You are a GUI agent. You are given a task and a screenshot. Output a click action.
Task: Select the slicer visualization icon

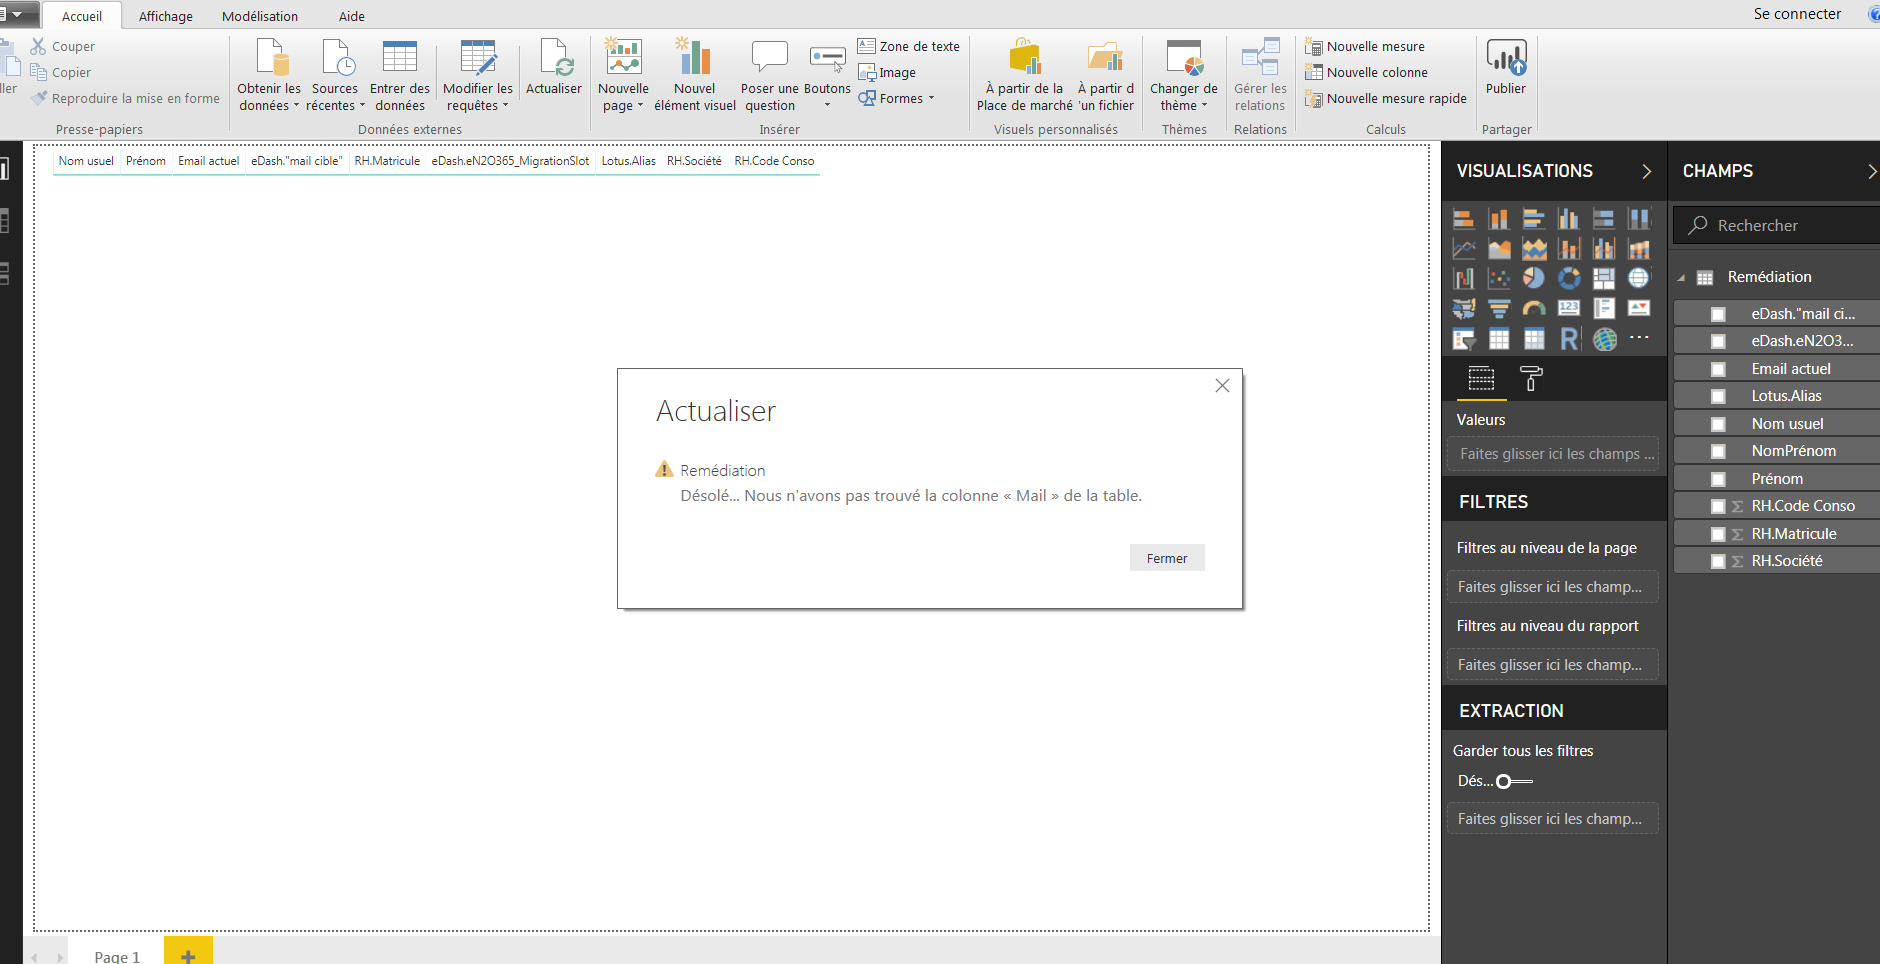click(x=1464, y=339)
